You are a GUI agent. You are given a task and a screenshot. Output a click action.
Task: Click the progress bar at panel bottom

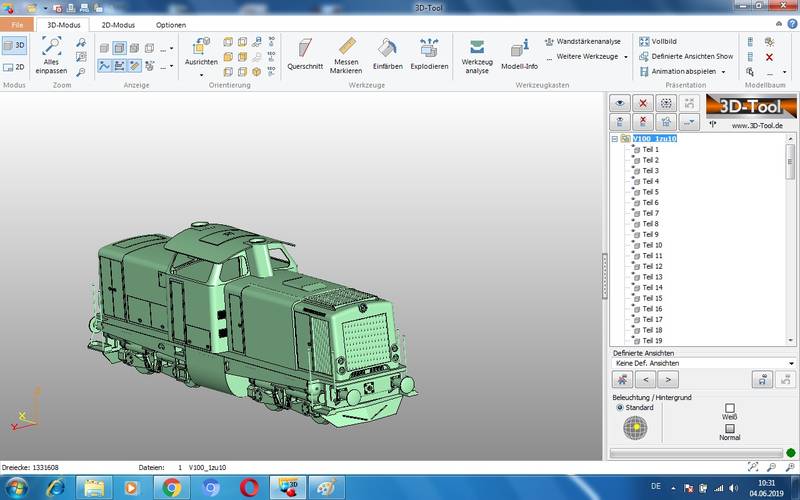point(696,453)
